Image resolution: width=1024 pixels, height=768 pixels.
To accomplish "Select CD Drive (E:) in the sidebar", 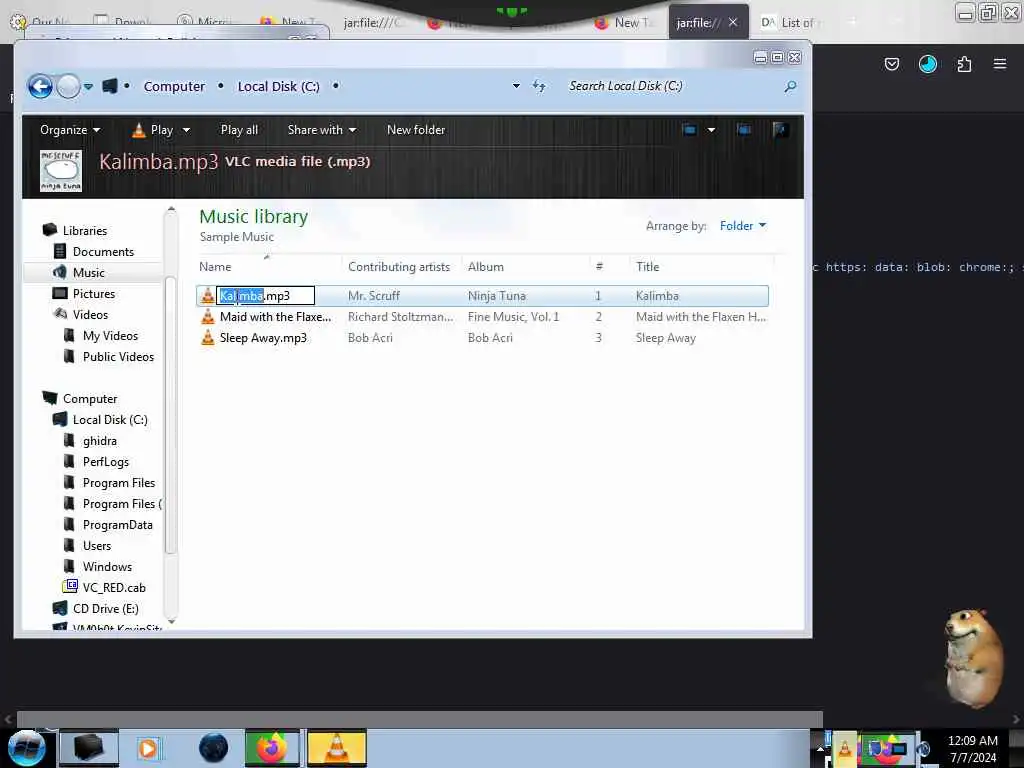I will point(104,608).
